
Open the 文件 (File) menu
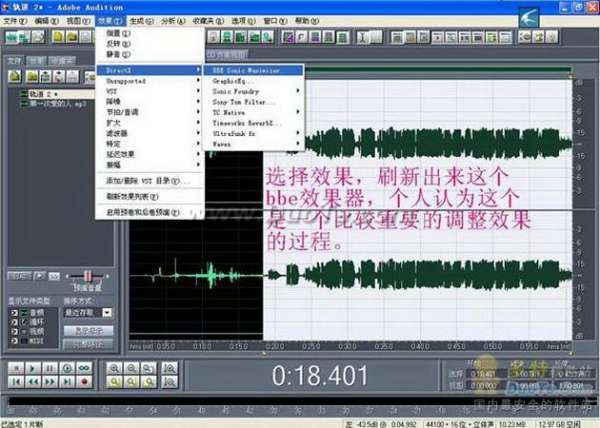click(15, 21)
